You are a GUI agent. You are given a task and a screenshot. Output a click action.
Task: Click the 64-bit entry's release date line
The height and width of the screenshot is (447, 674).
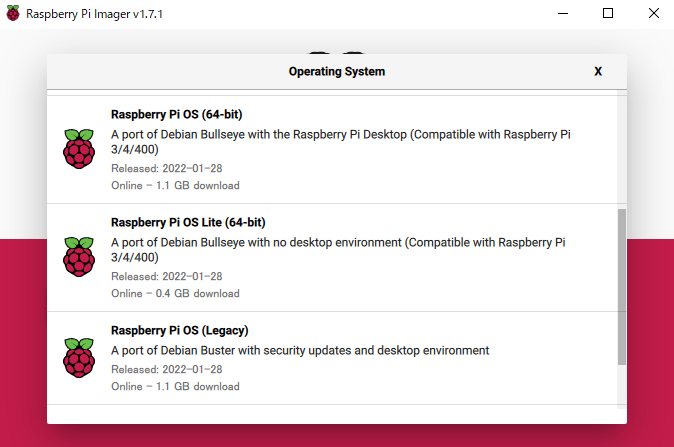tap(166, 168)
